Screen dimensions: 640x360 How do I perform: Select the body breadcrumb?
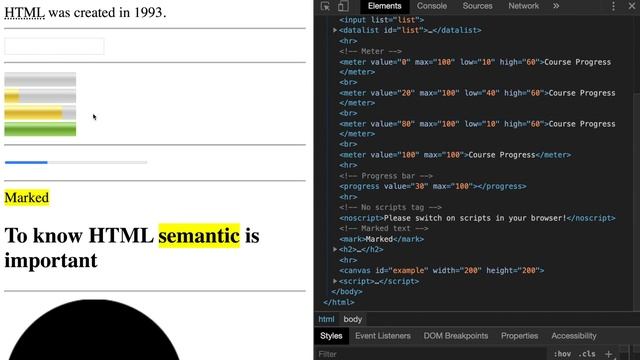(x=353, y=319)
